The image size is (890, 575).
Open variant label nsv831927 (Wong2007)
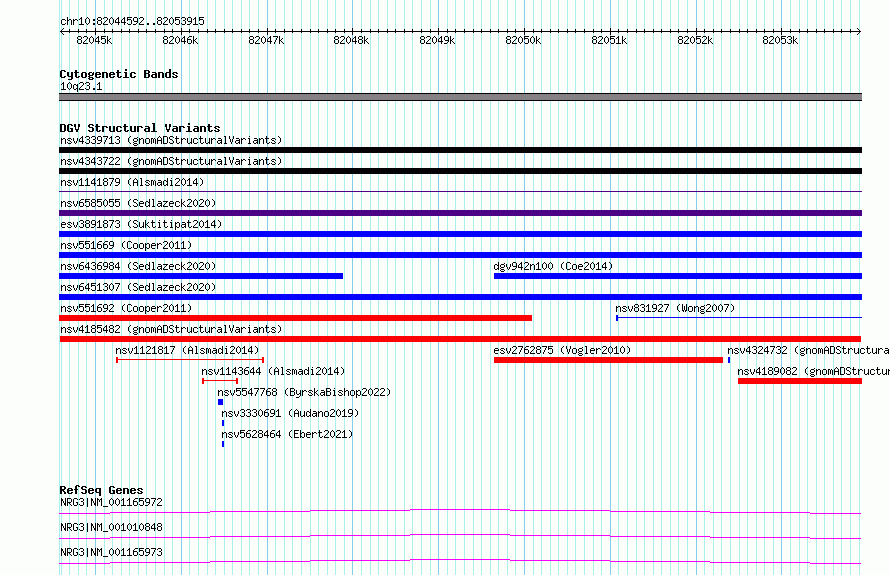click(x=675, y=308)
